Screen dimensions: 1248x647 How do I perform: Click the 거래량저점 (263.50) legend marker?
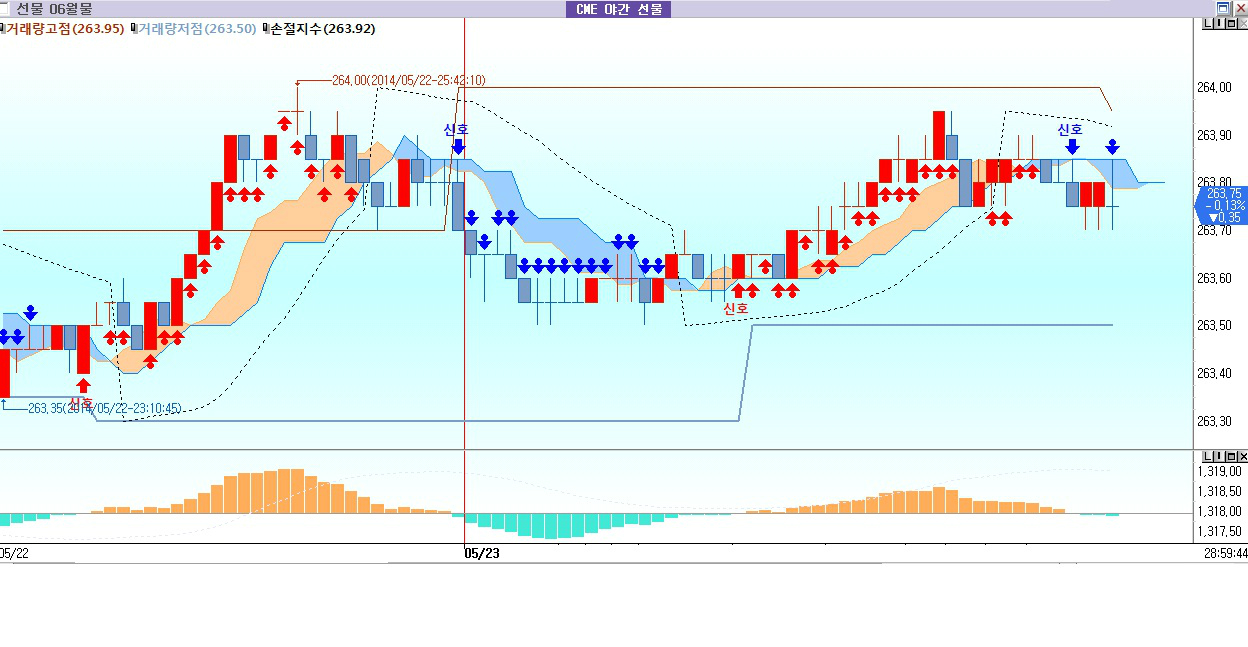click(x=134, y=29)
